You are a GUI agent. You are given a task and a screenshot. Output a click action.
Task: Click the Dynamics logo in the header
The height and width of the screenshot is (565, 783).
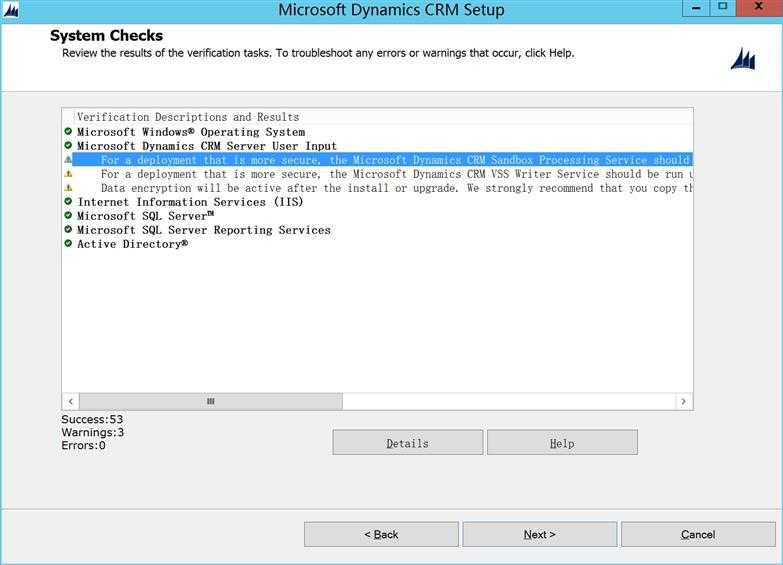pyautogui.click(x=743, y=59)
